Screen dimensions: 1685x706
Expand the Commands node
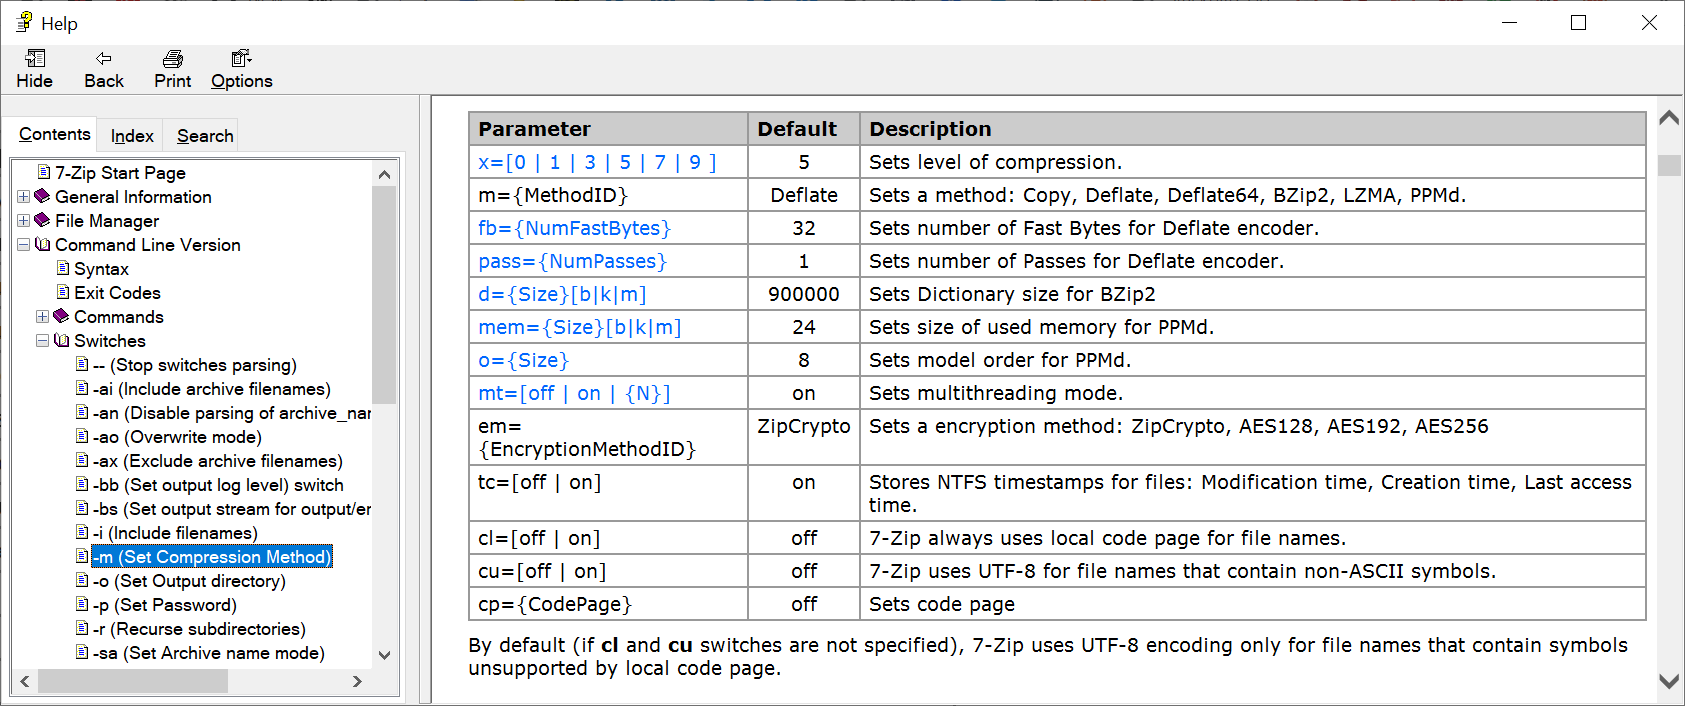point(43,317)
